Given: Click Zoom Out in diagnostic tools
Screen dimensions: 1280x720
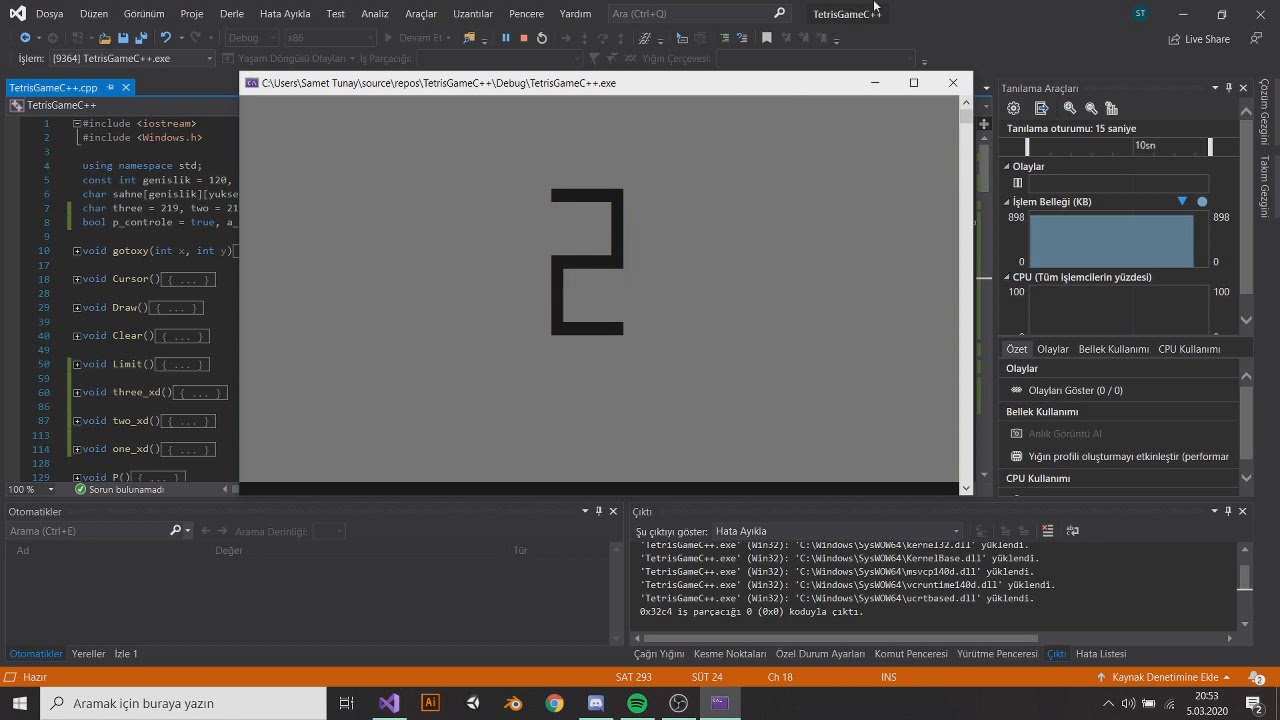Looking at the screenshot, I should click(x=1091, y=108).
